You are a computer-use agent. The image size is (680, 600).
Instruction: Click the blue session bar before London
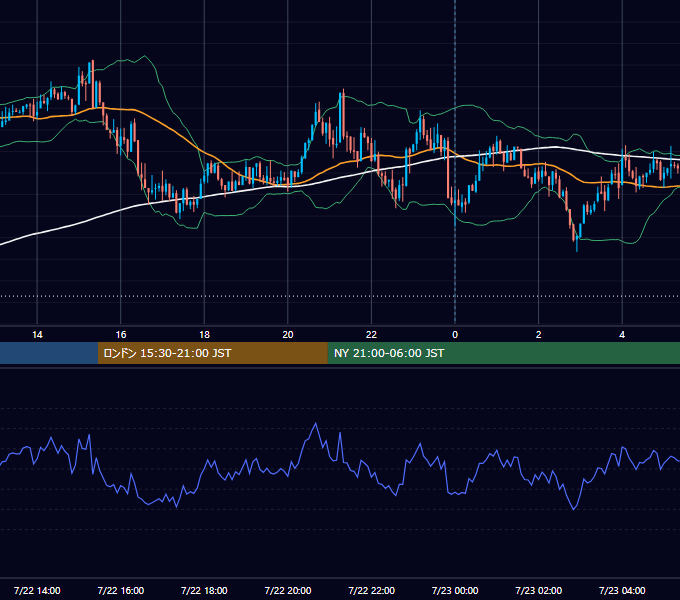(x=49, y=353)
